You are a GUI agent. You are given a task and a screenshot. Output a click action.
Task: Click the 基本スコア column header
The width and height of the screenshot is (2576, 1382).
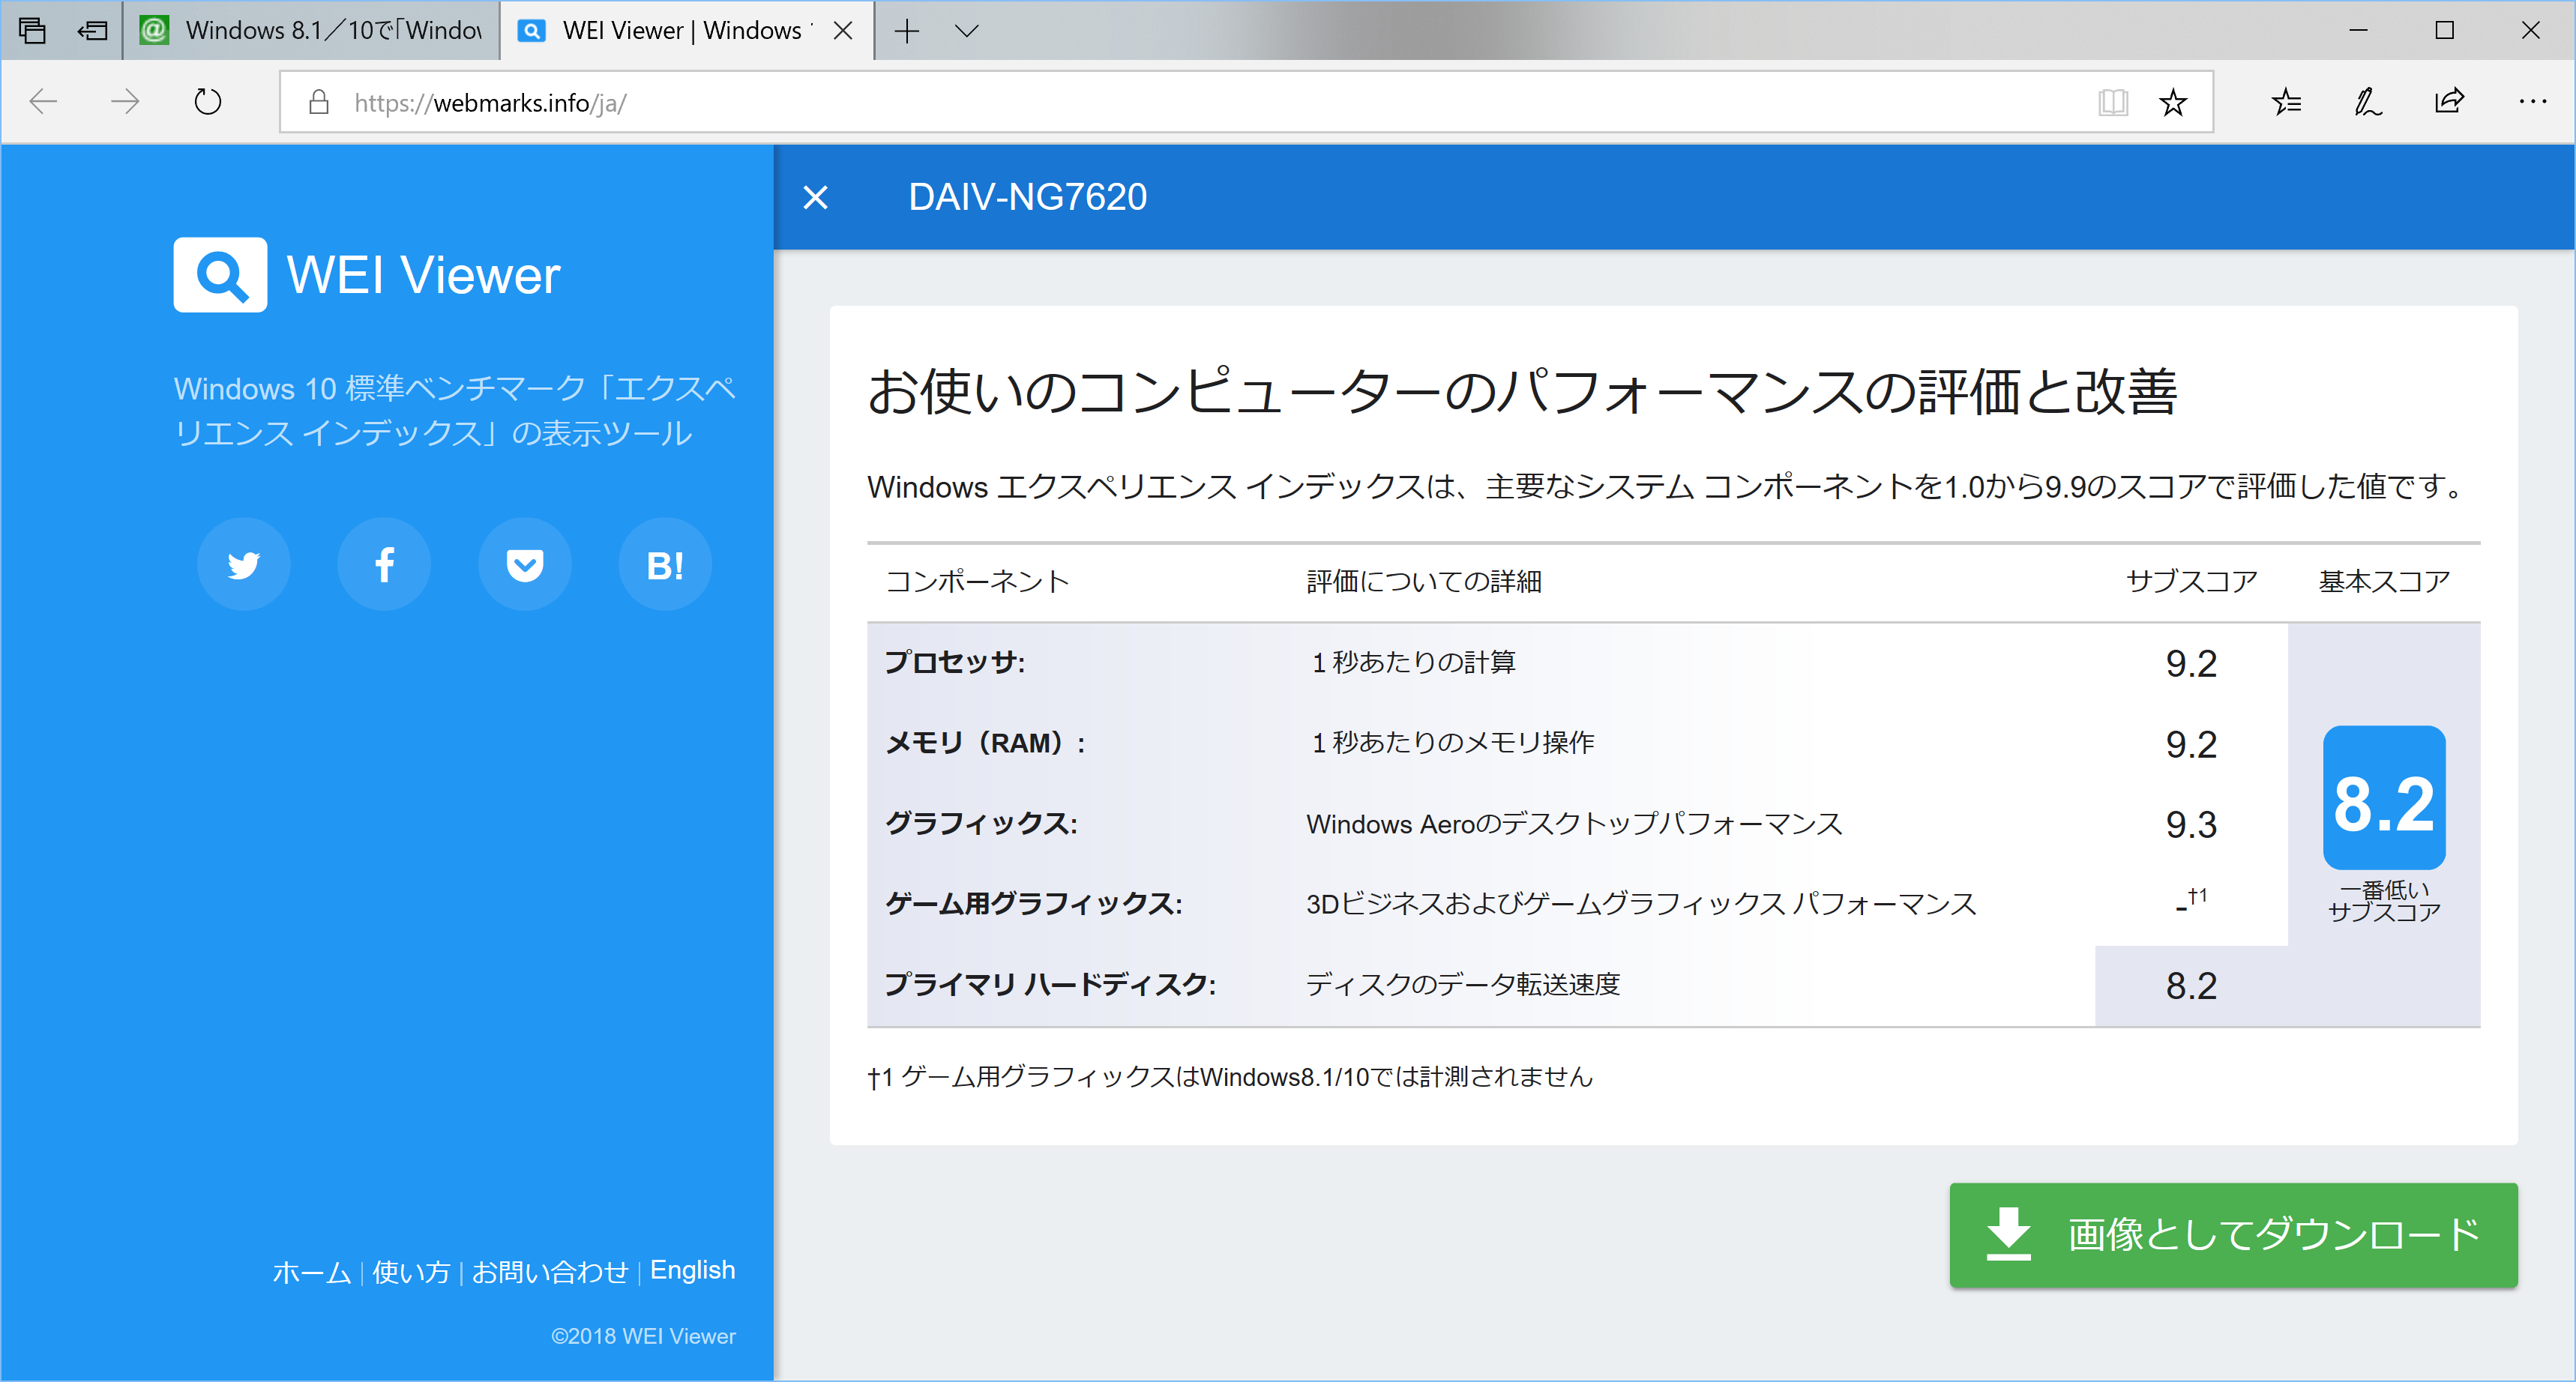2384,581
